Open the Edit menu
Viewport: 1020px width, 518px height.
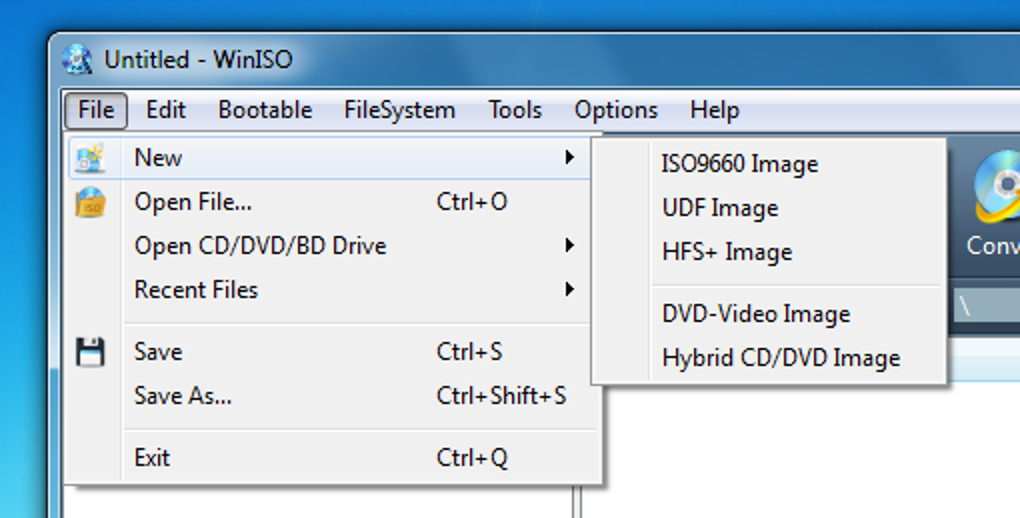pyautogui.click(x=166, y=110)
